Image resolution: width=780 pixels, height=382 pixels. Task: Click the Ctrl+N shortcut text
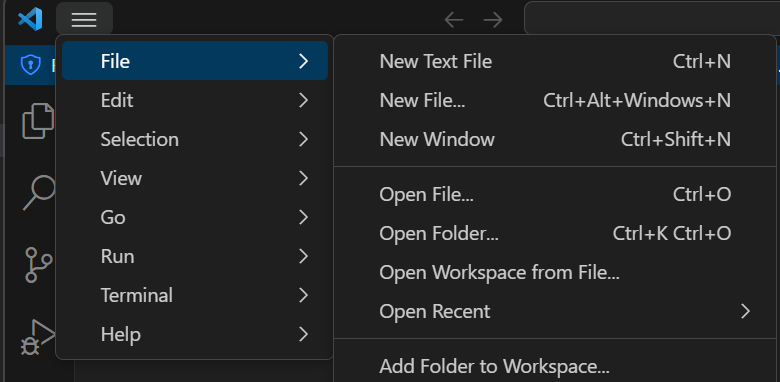(x=701, y=61)
